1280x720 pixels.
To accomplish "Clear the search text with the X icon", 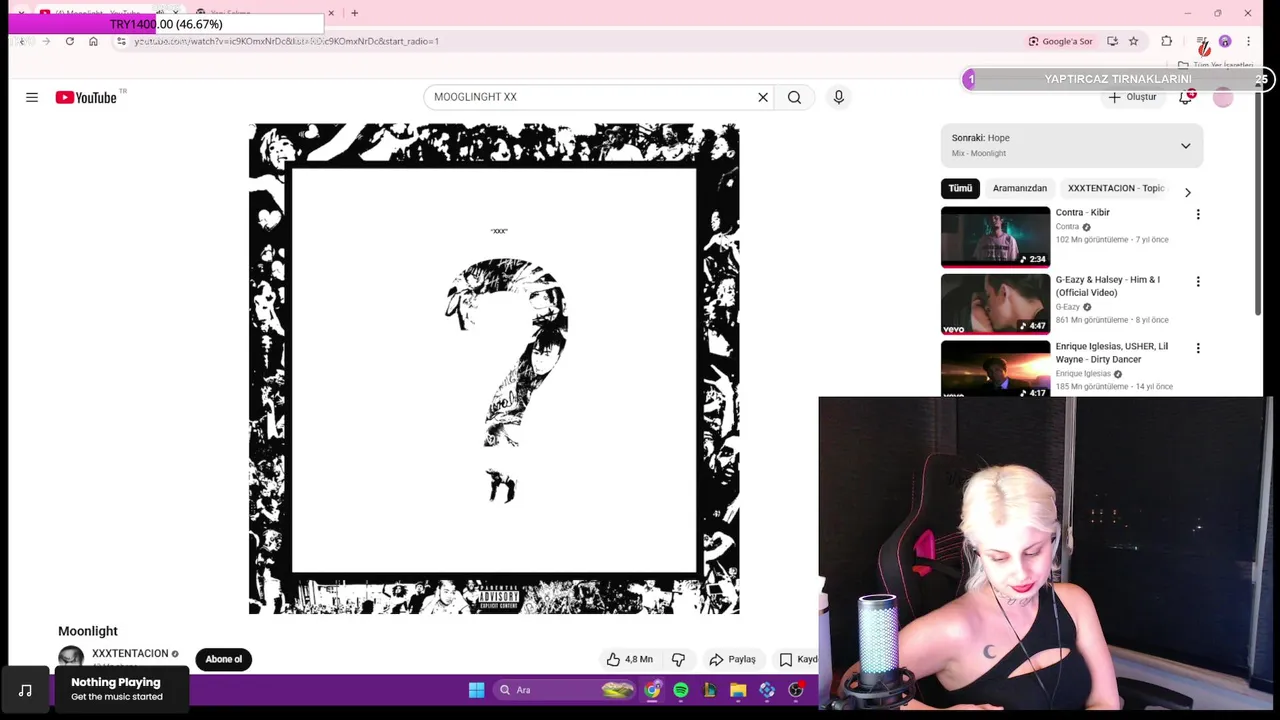I will point(763,97).
